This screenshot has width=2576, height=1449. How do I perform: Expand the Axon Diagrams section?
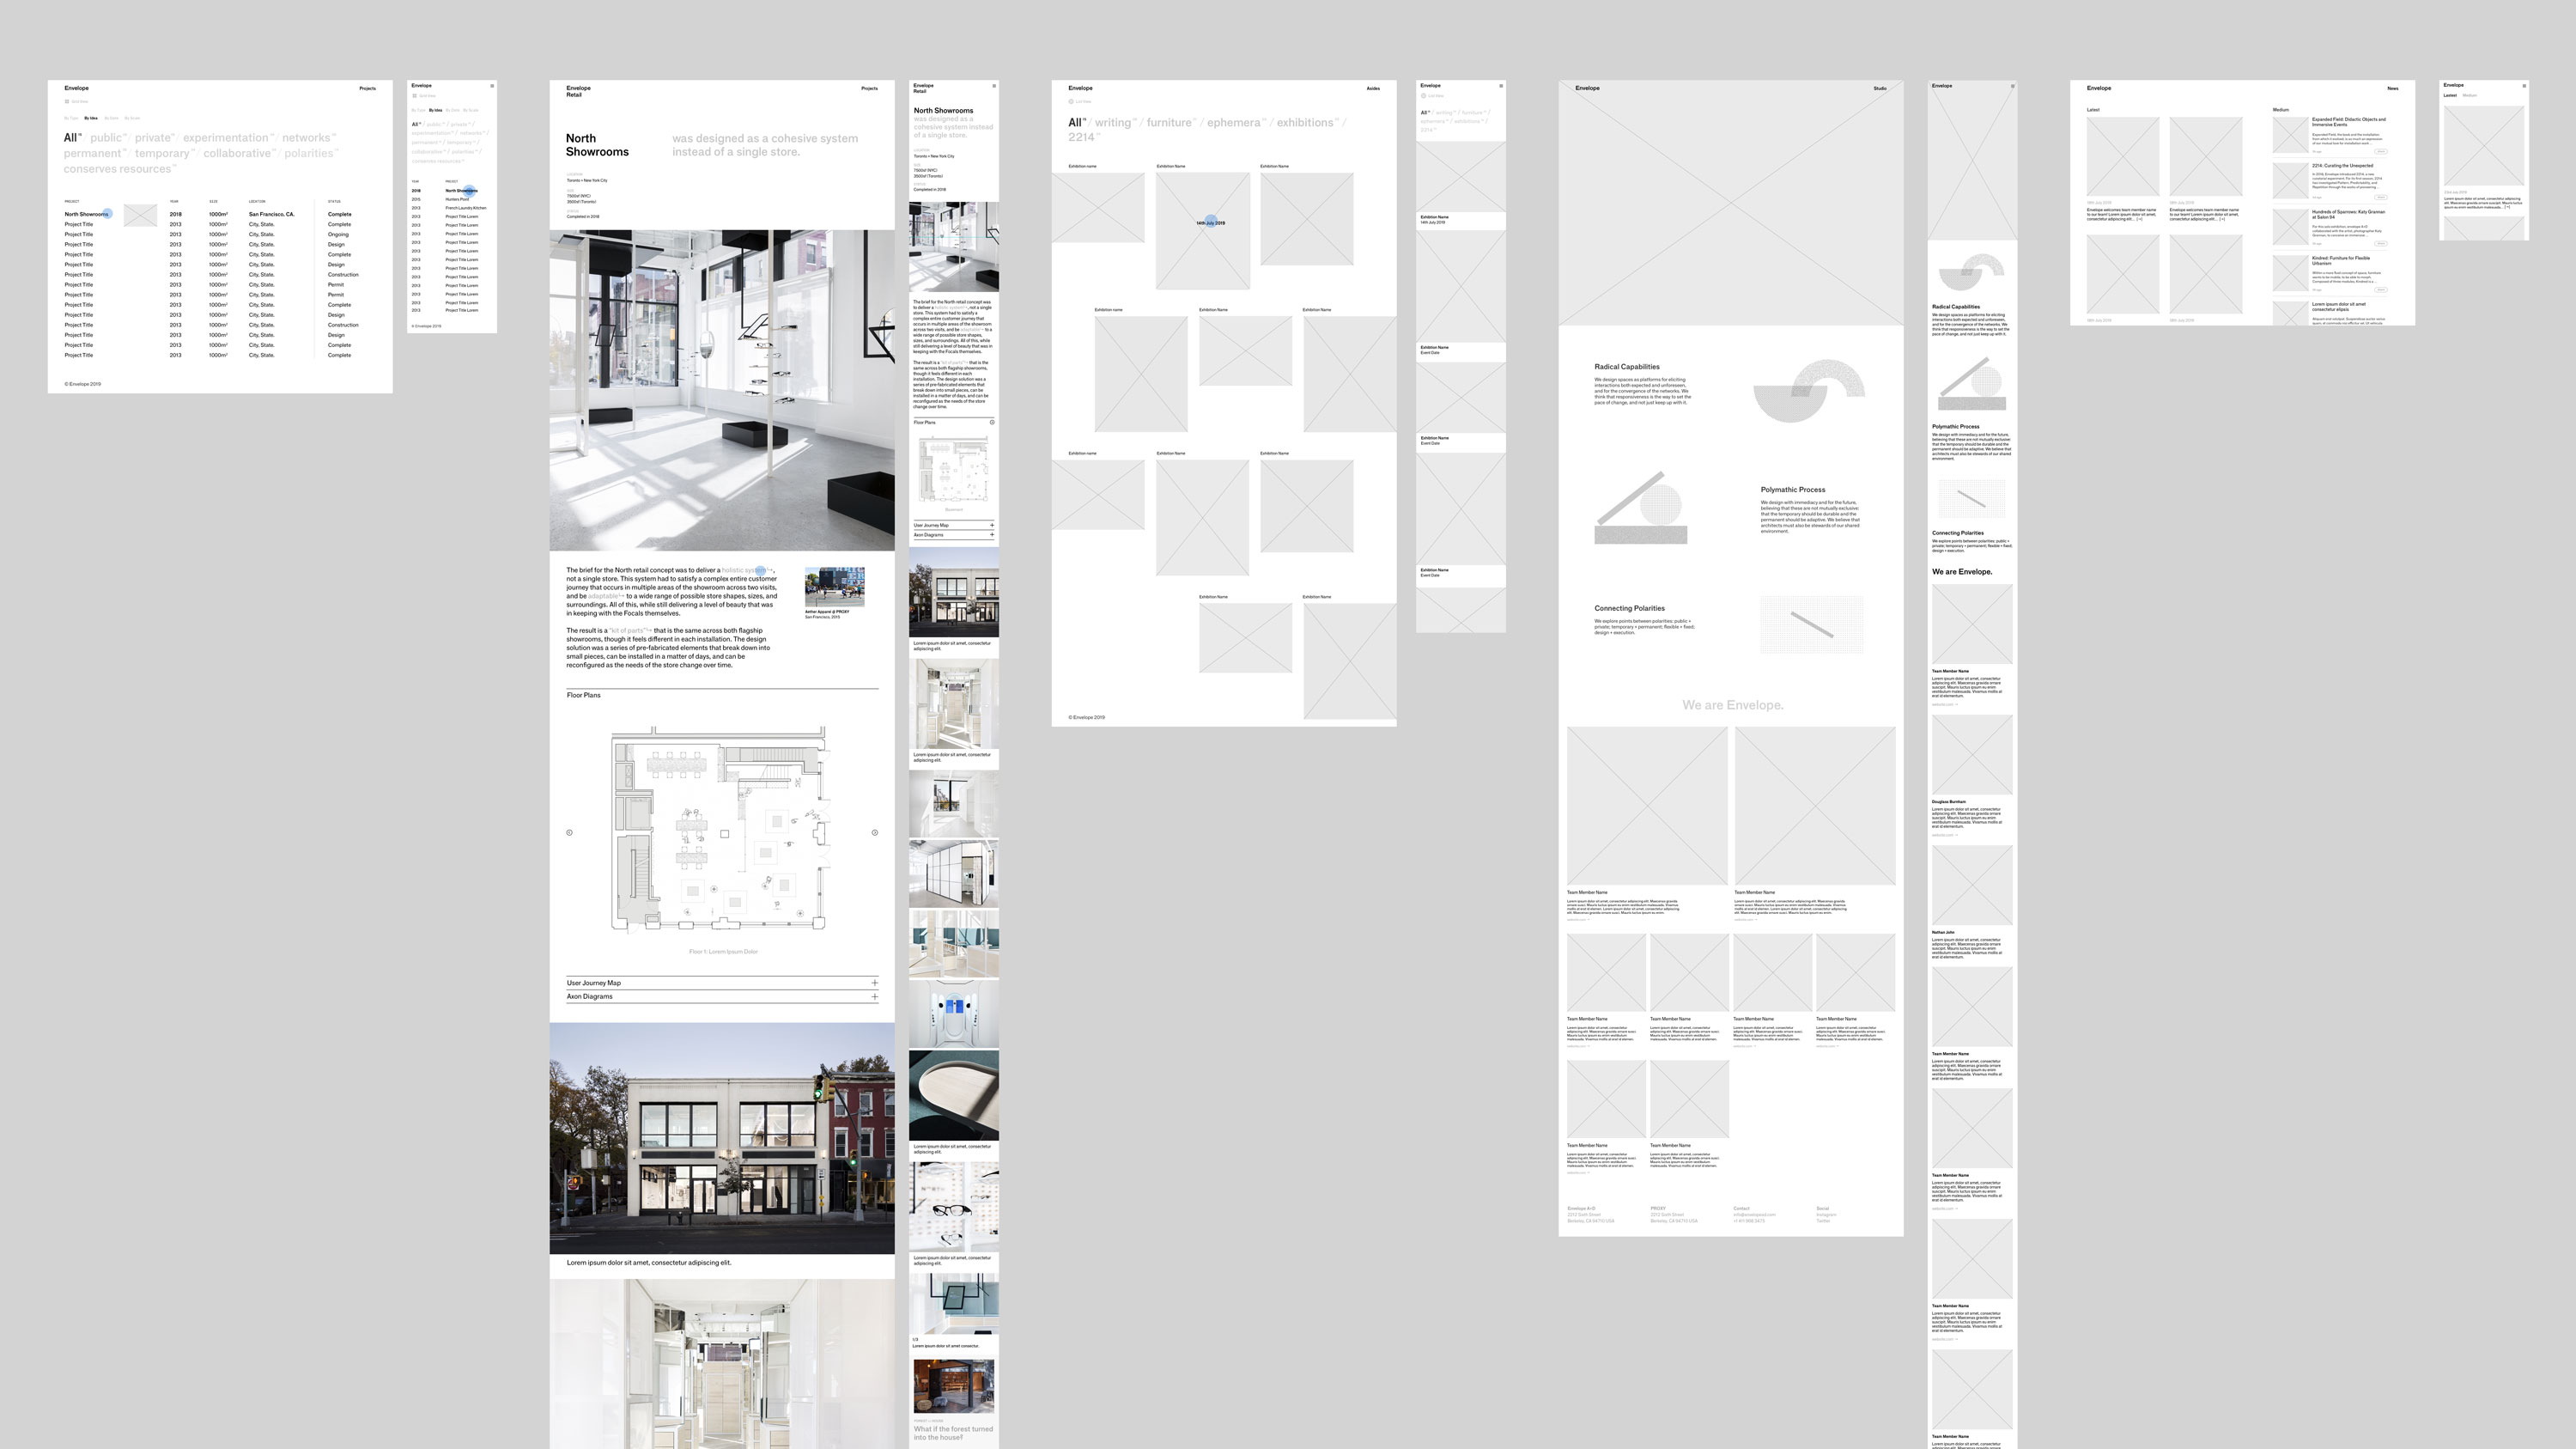tap(874, 997)
